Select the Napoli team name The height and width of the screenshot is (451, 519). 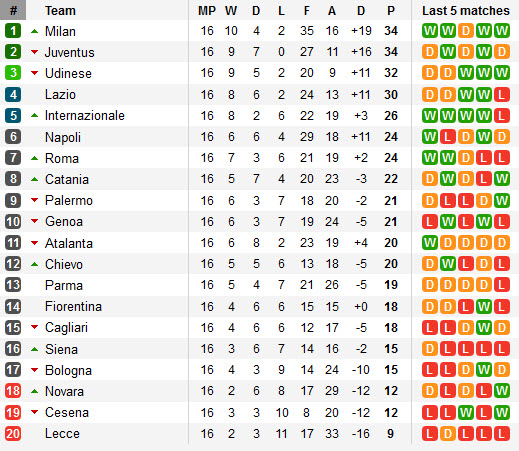(x=63, y=137)
